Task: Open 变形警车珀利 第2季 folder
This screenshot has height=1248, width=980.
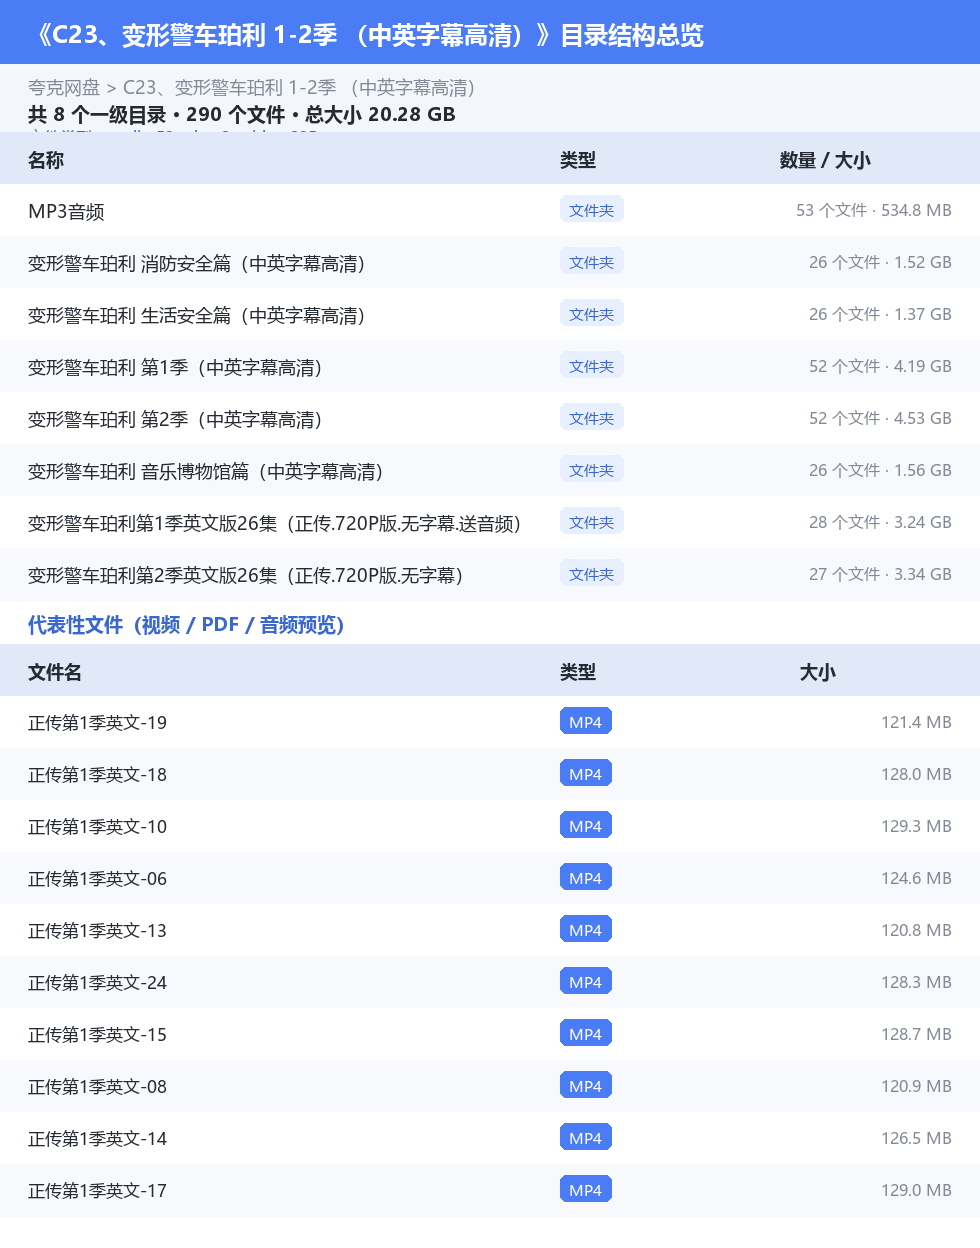Action: [490, 418]
